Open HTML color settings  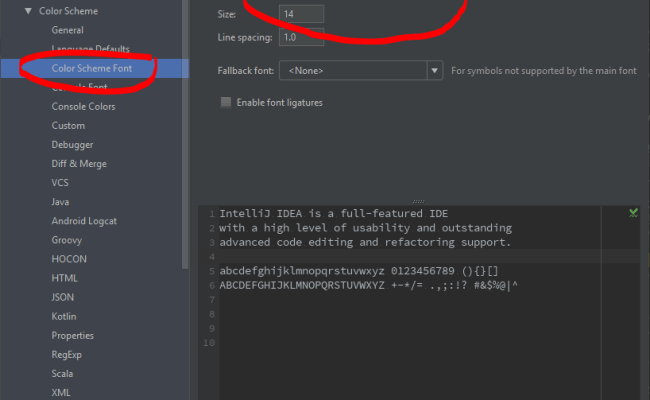(x=64, y=278)
